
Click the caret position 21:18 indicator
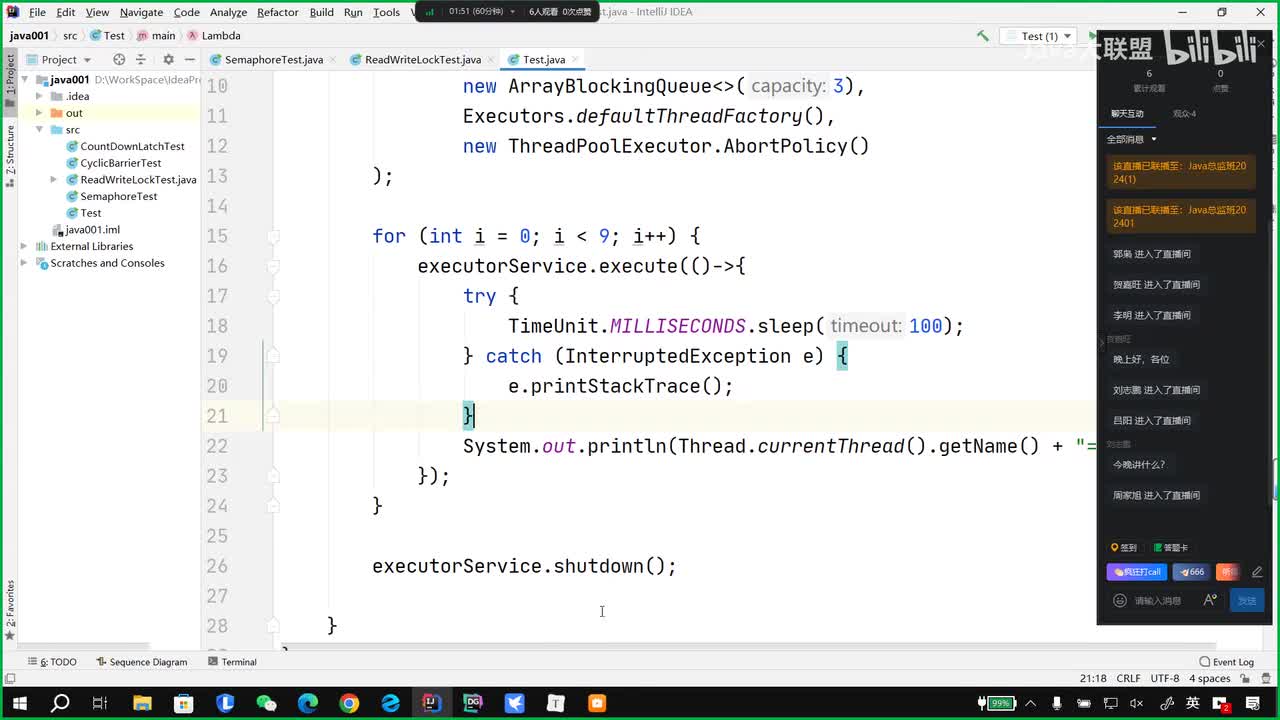[x=1093, y=679]
